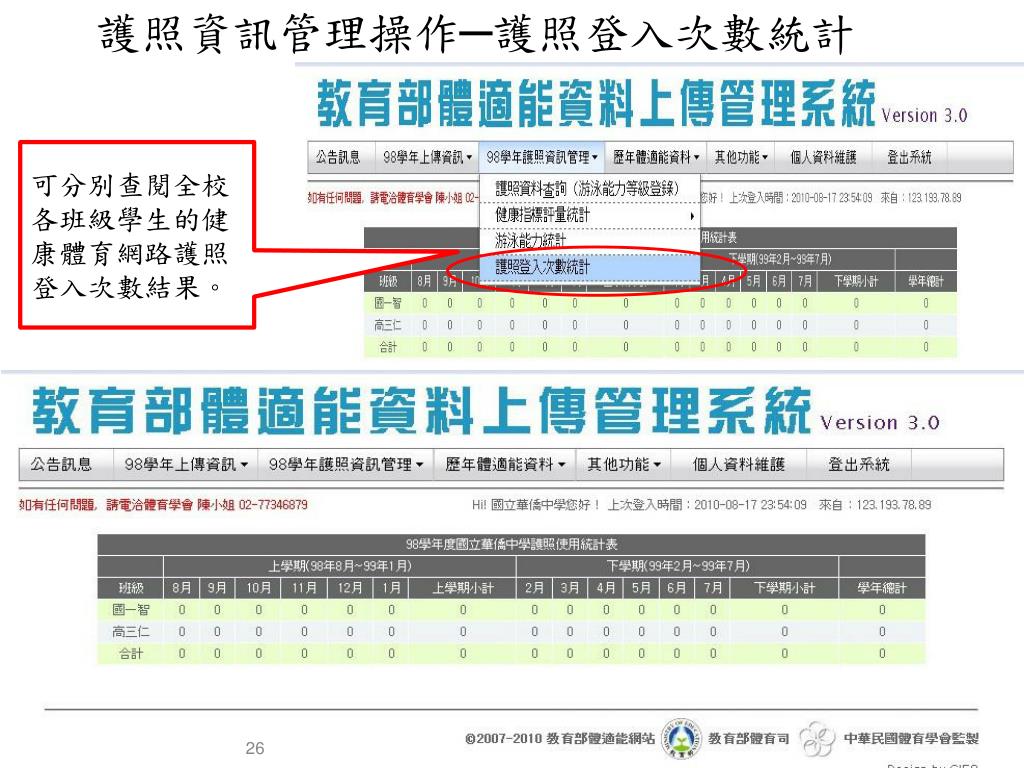Go to 公告訊息 in upper screenshot menu bar
1024x768 pixels.
338,157
